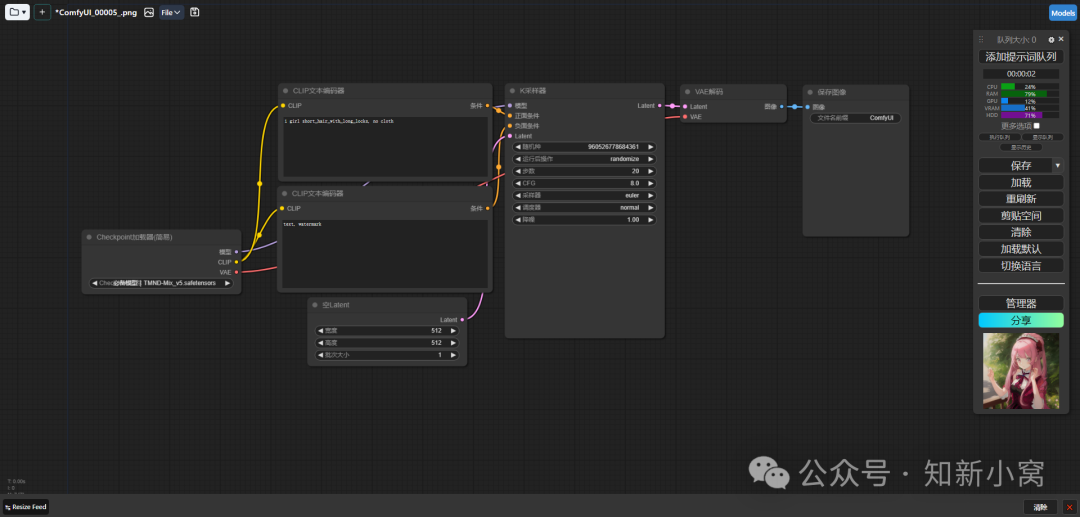Collapse the Checkpoint加载器 node dot
This screenshot has height=517, width=1080.
pos(89,237)
